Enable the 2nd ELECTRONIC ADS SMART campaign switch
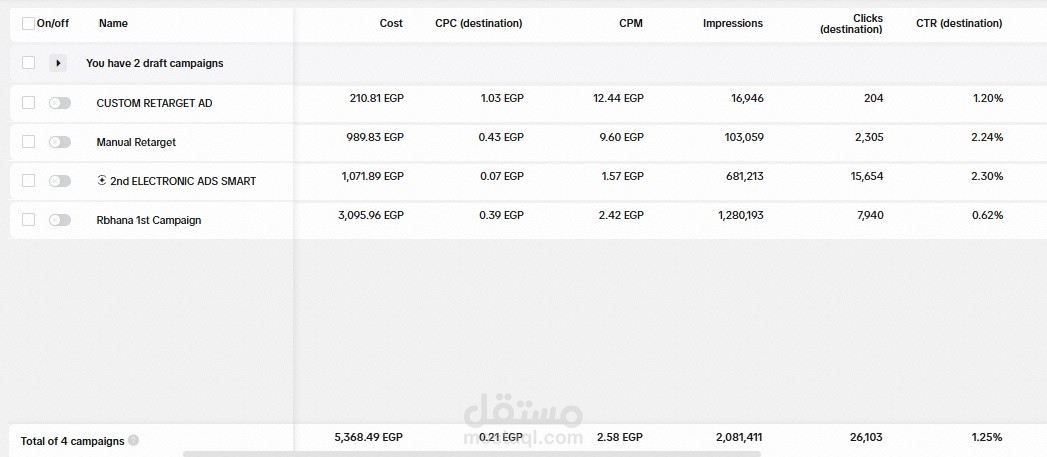Image resolution: width=1047 pixels, height=457 pixels. click(x=59, y=180)
